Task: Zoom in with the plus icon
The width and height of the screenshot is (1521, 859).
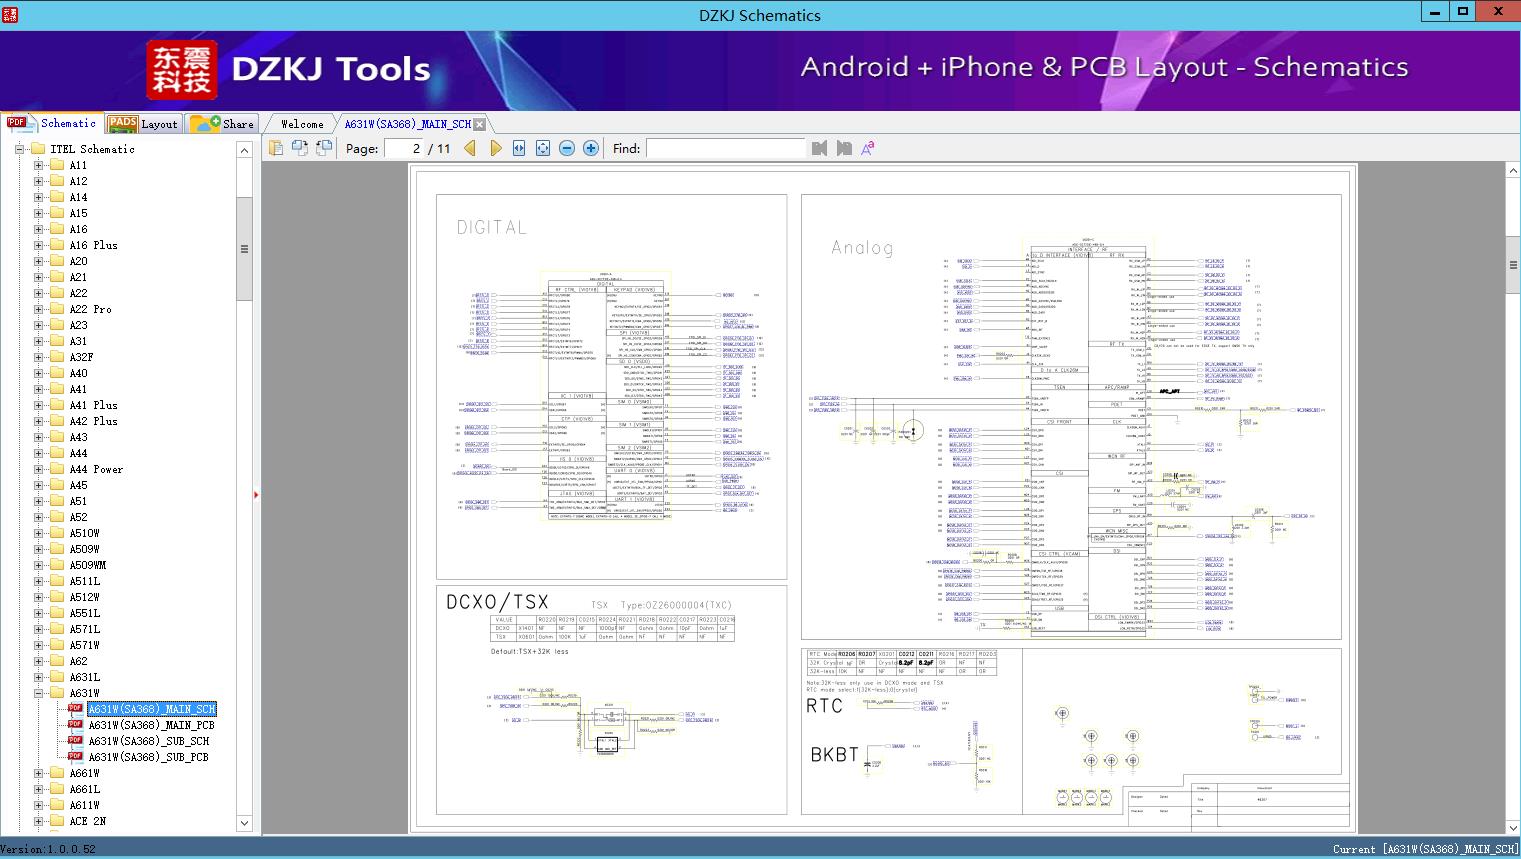Action: pyautogui.click(x=591, y=148)
